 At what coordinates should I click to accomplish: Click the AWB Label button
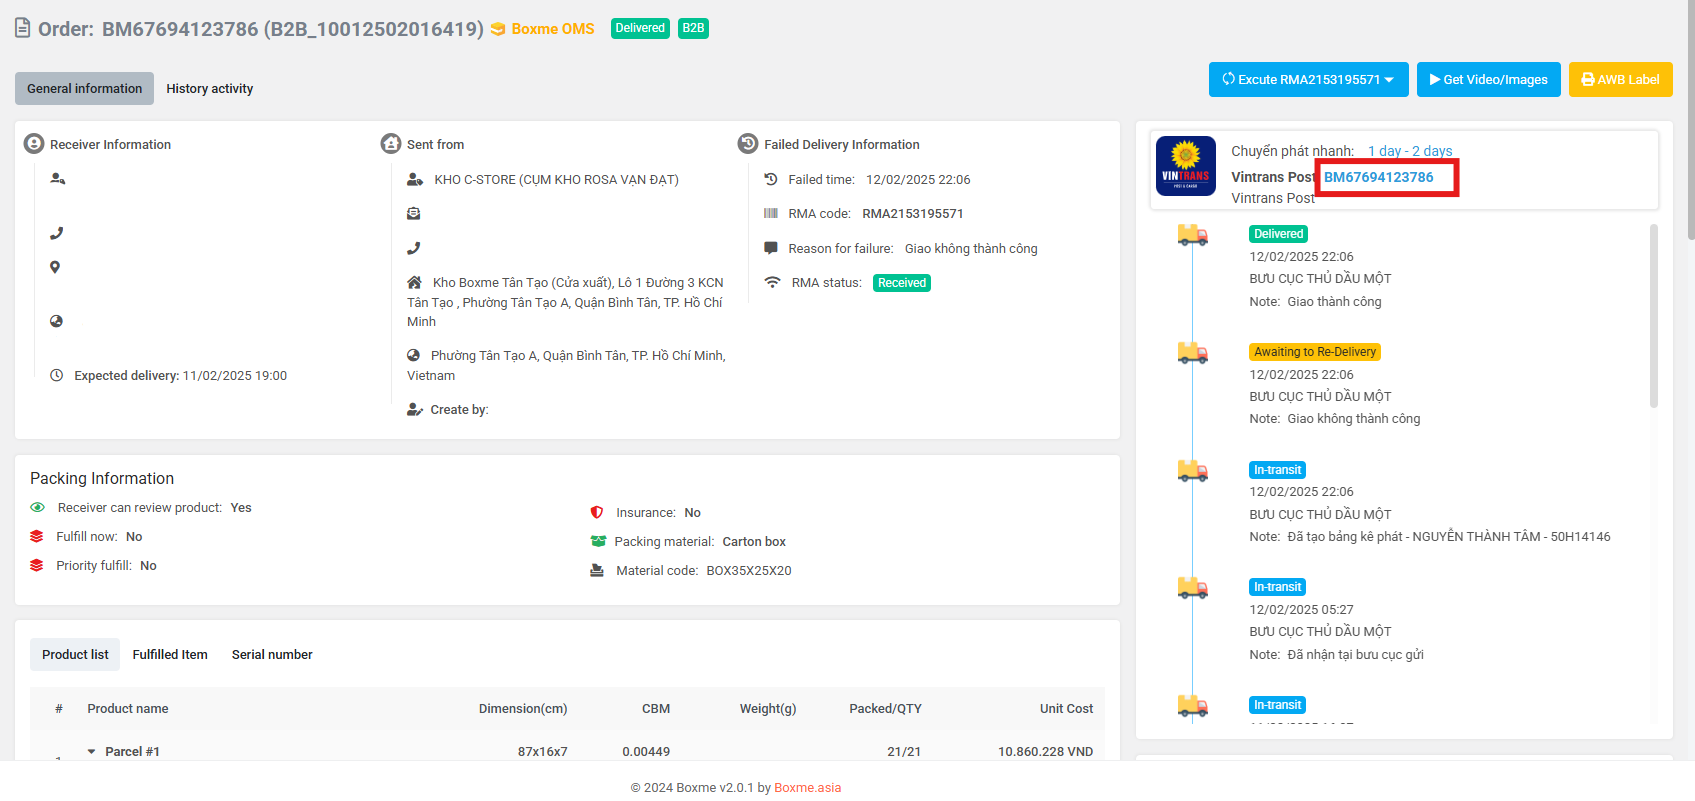[x=1620, y=80]
